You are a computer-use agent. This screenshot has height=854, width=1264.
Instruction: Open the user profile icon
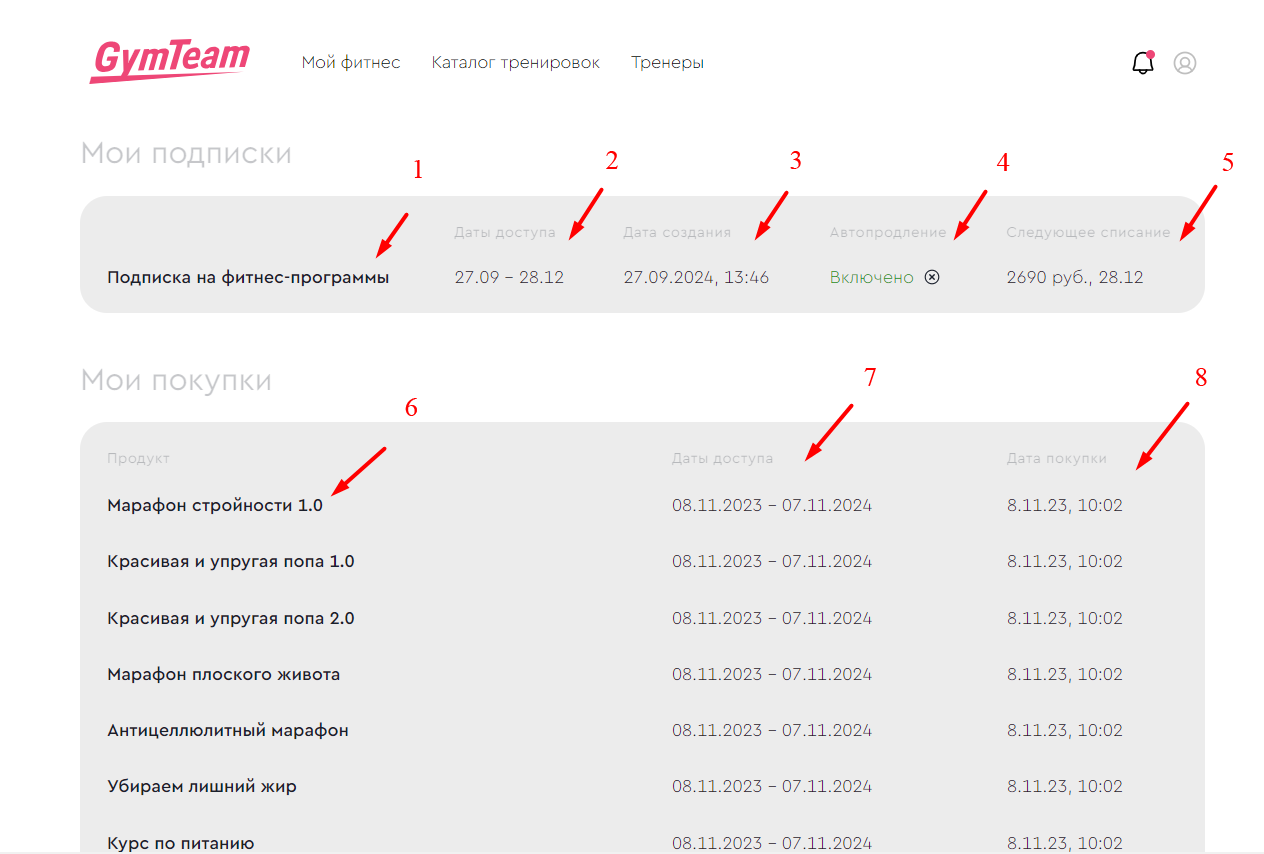pyautogui.click(x=1185, y=63)
